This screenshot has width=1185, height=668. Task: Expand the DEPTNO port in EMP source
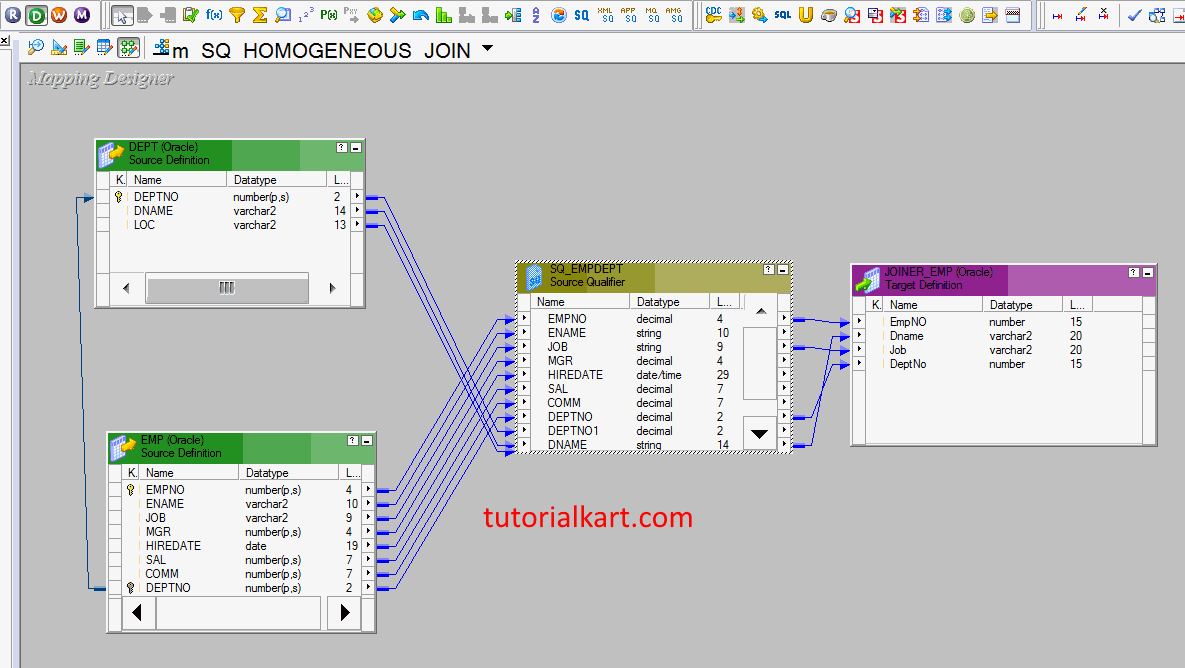(x=368, y=587)
